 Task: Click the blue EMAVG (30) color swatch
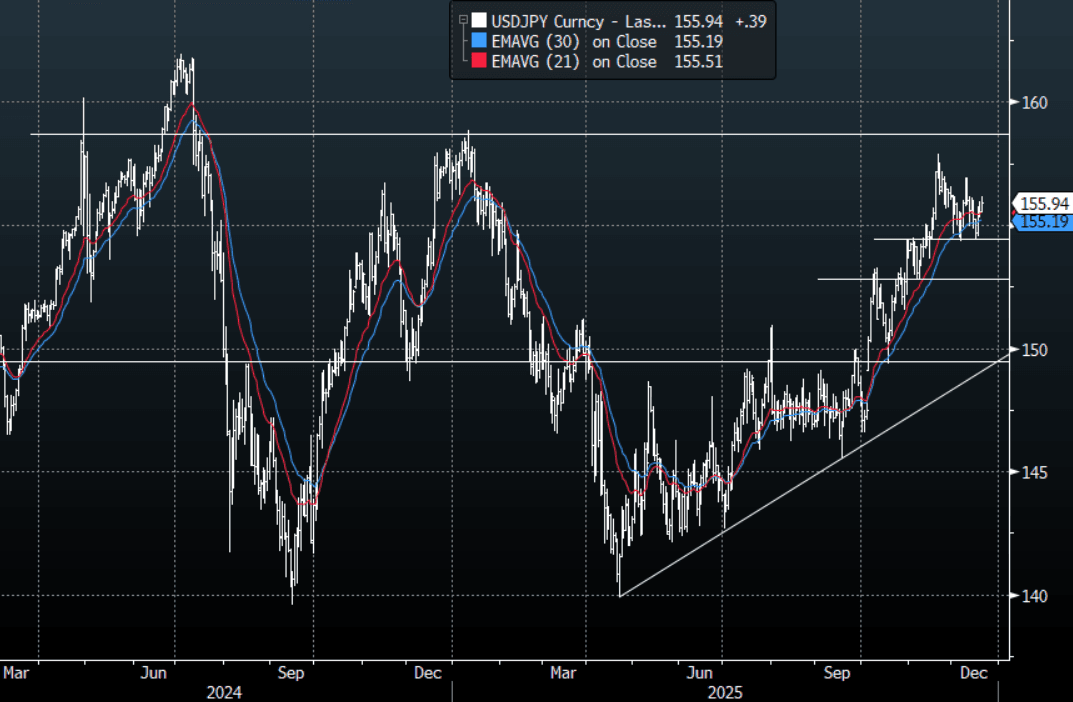[479, 41]
